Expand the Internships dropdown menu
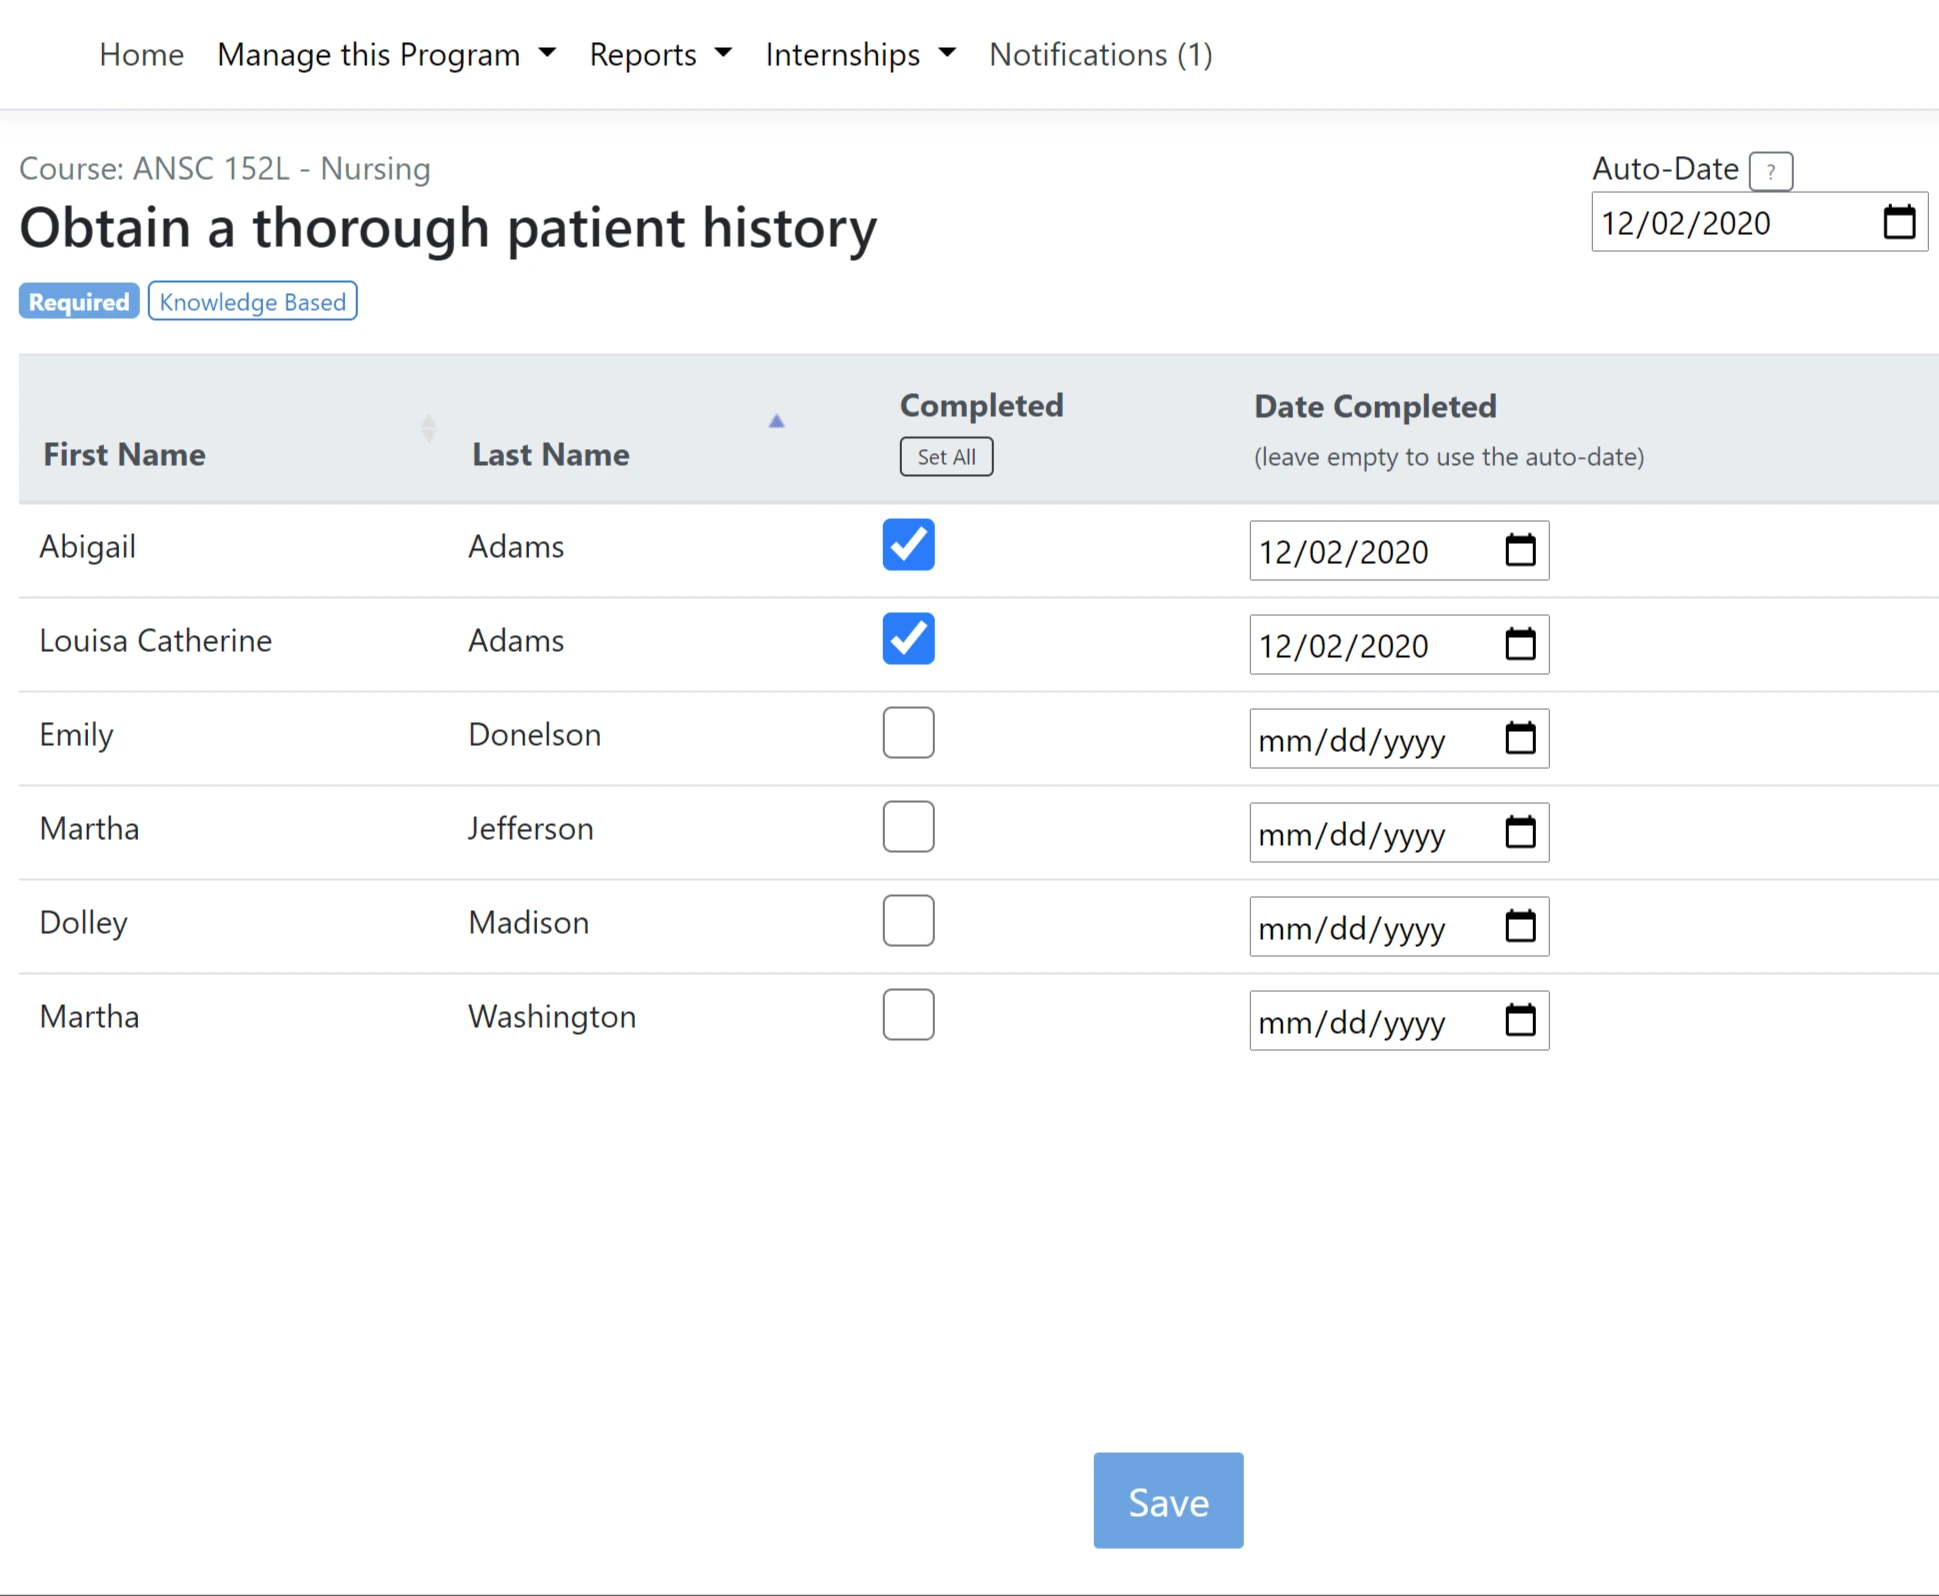 [x=860, y=54]
